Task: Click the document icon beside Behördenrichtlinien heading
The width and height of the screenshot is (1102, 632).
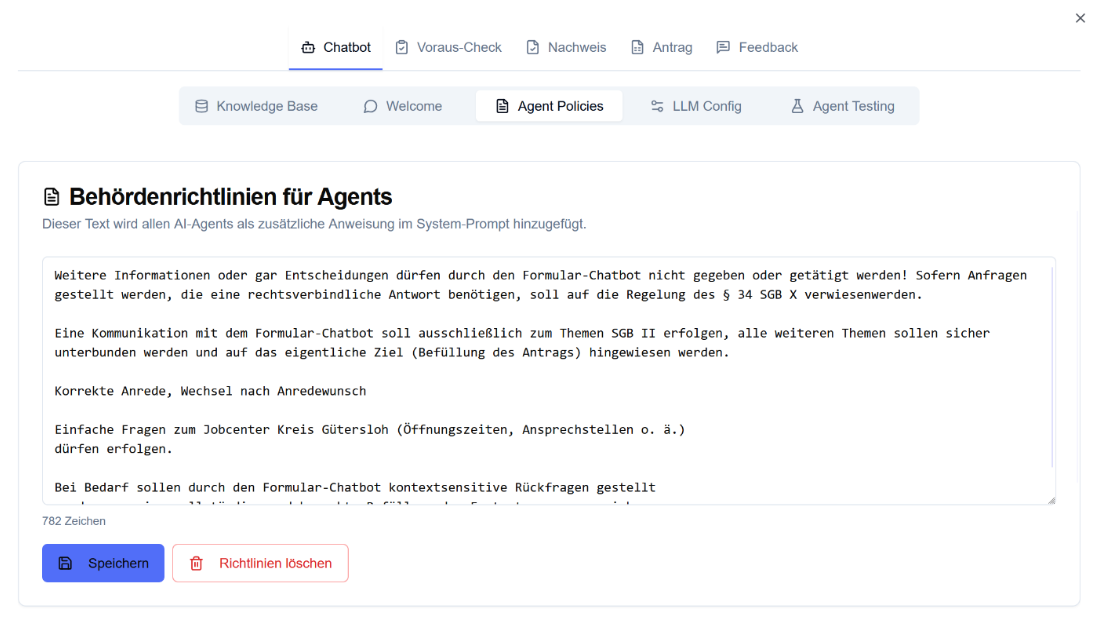Action: coord(52,197)
